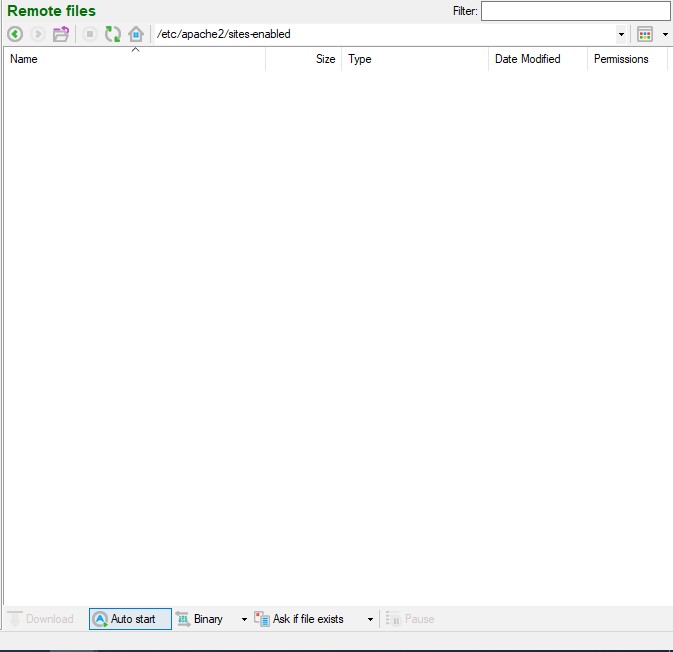Click the Forward navigation arrow

(x=38, y=34)
